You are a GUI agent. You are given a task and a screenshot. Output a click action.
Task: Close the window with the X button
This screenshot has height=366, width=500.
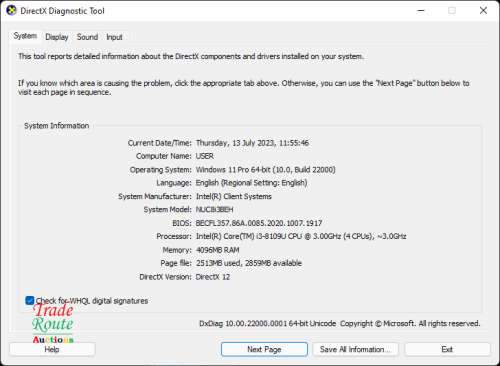tap(483, 11)
